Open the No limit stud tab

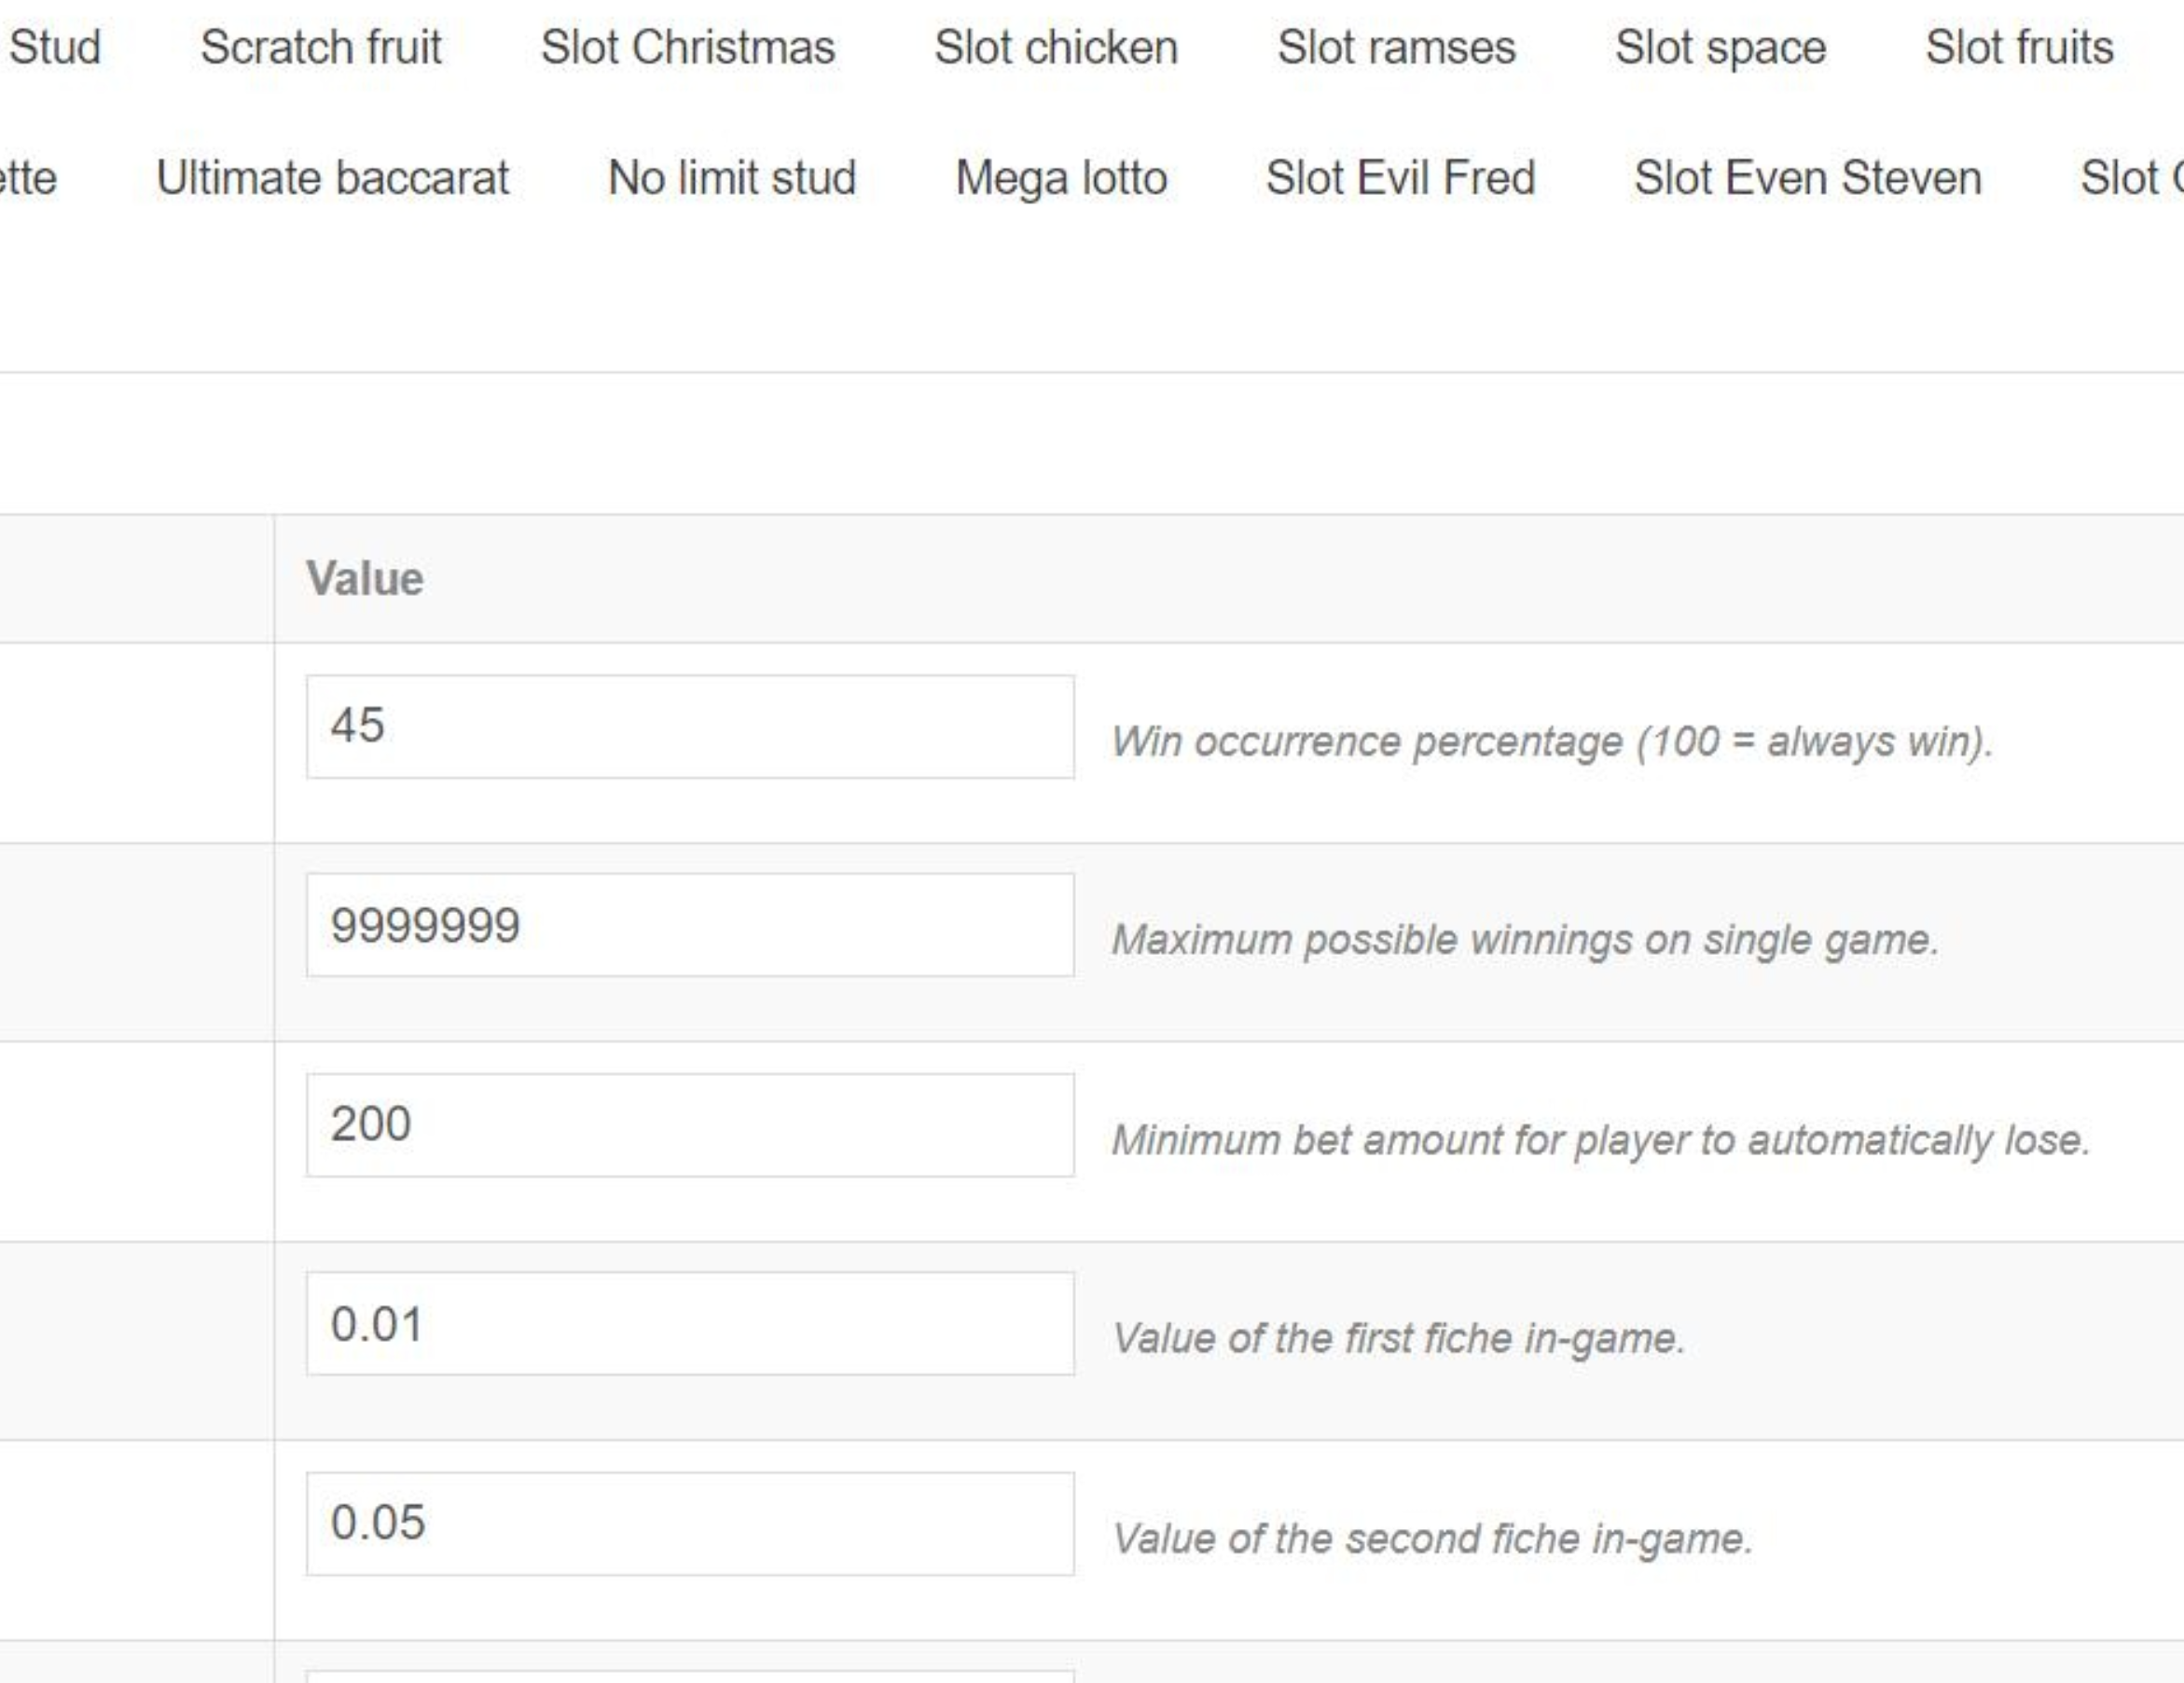(x=731, y=178)
